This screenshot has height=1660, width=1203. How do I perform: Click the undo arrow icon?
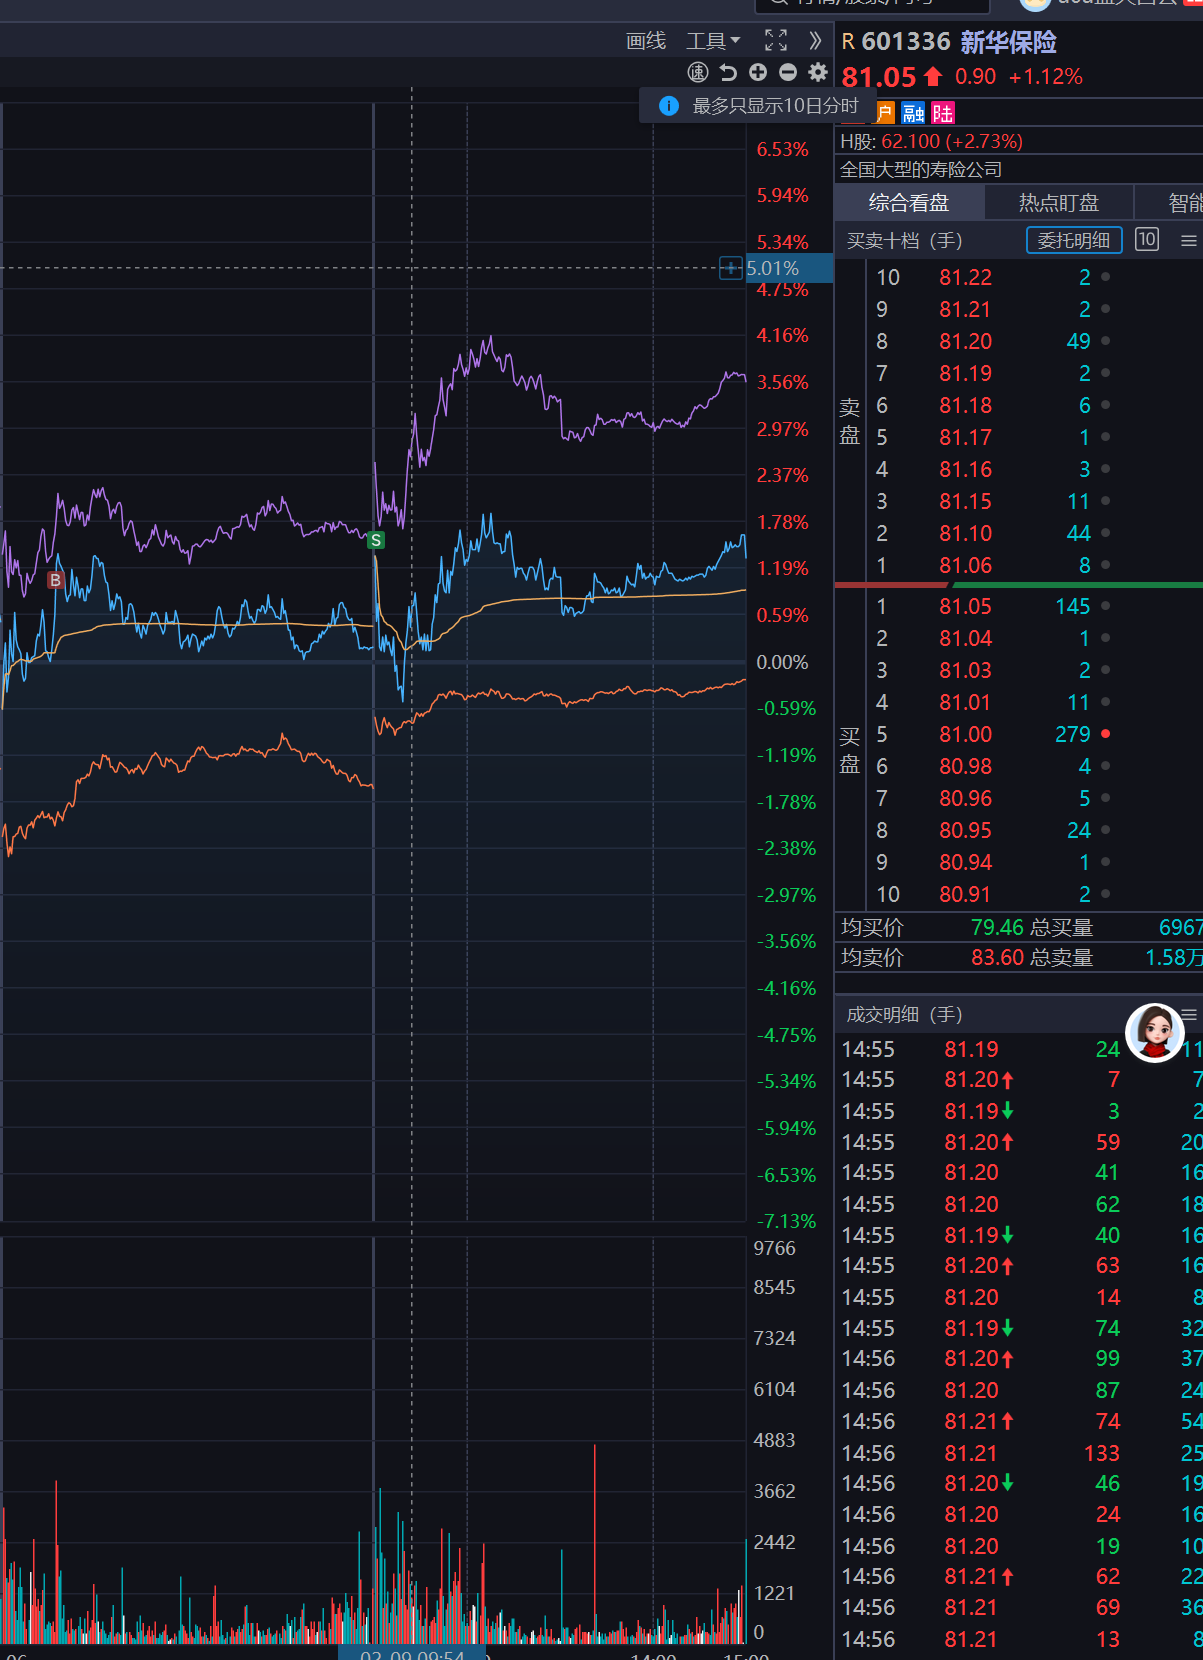coord(728,72)
